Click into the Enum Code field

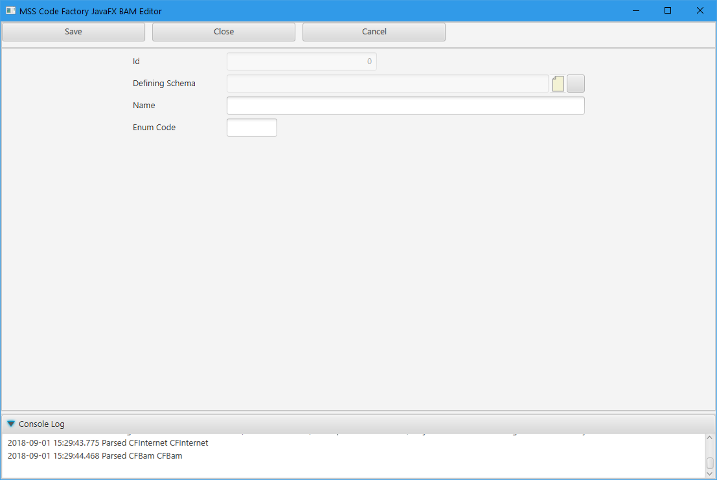pos(251,128)
